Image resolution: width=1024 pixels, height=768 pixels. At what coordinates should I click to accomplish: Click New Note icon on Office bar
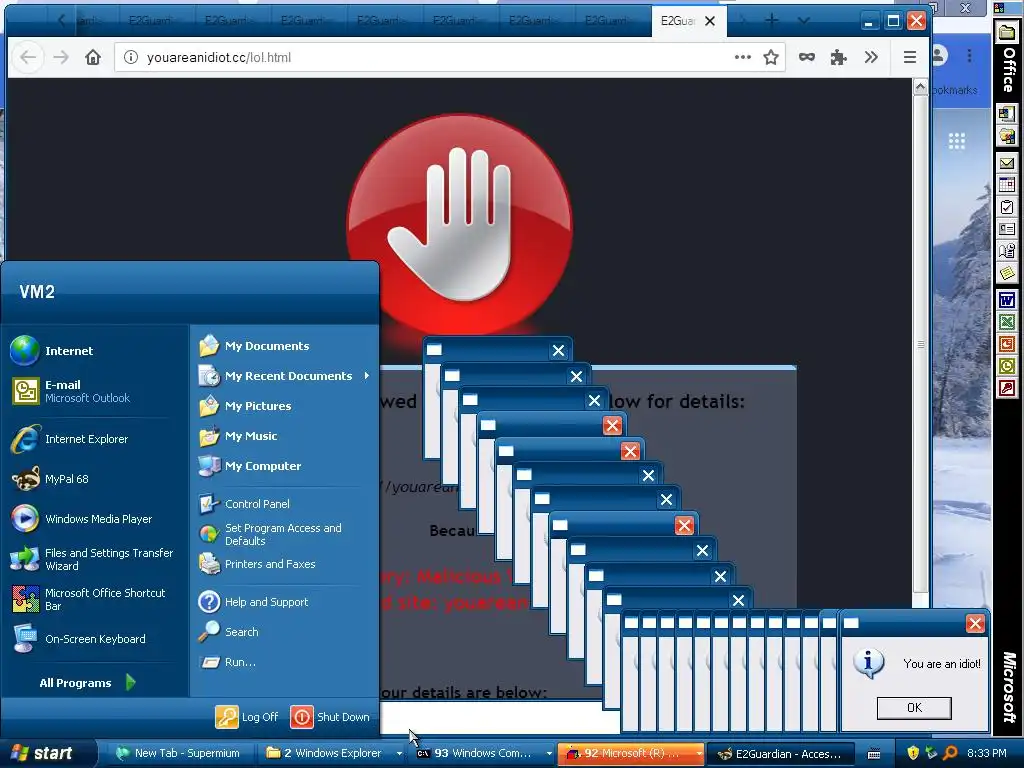point(1007,273)
